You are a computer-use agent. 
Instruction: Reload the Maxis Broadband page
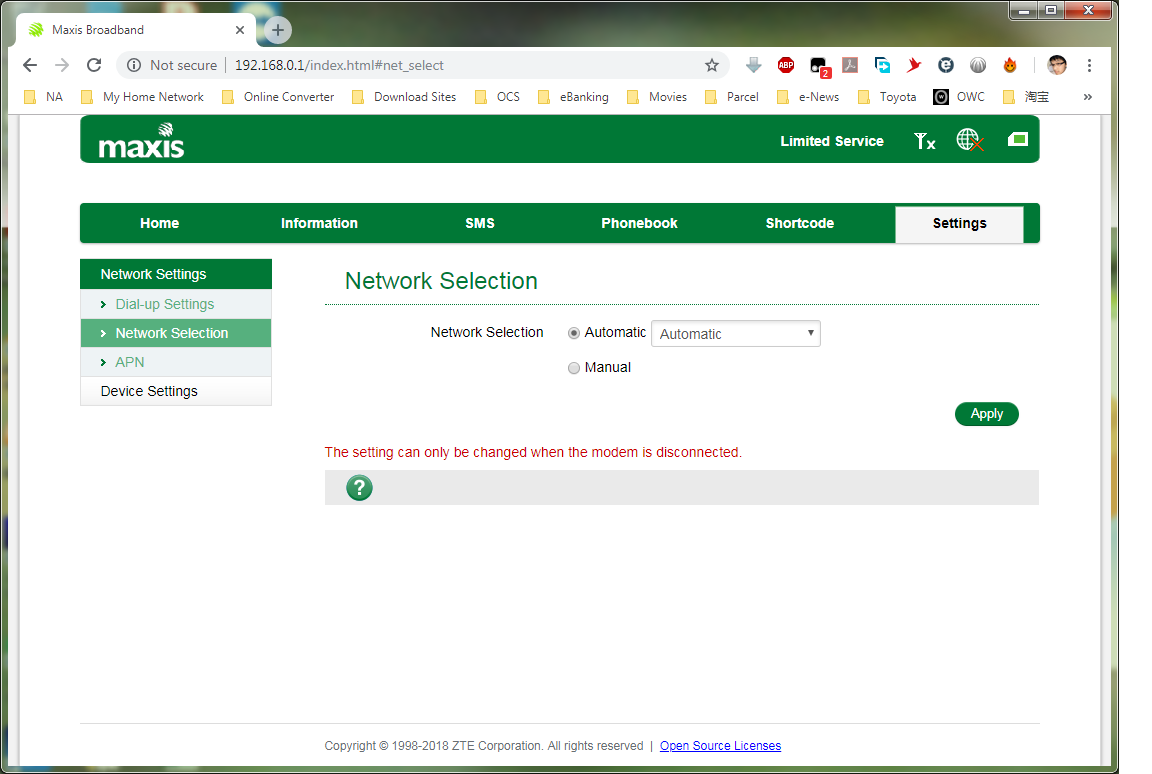point(94,65)
